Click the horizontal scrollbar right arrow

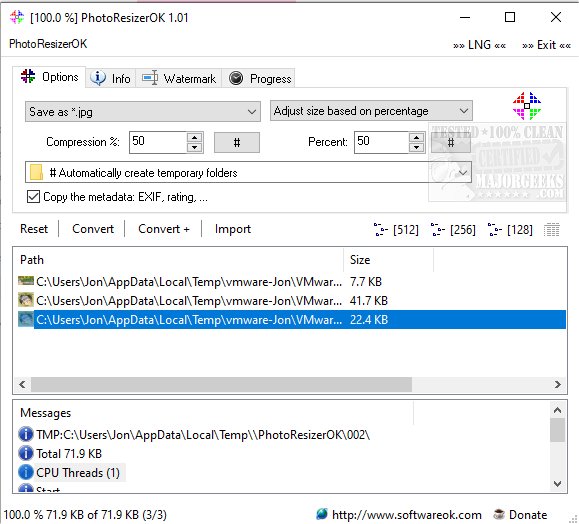click(557, 384)
